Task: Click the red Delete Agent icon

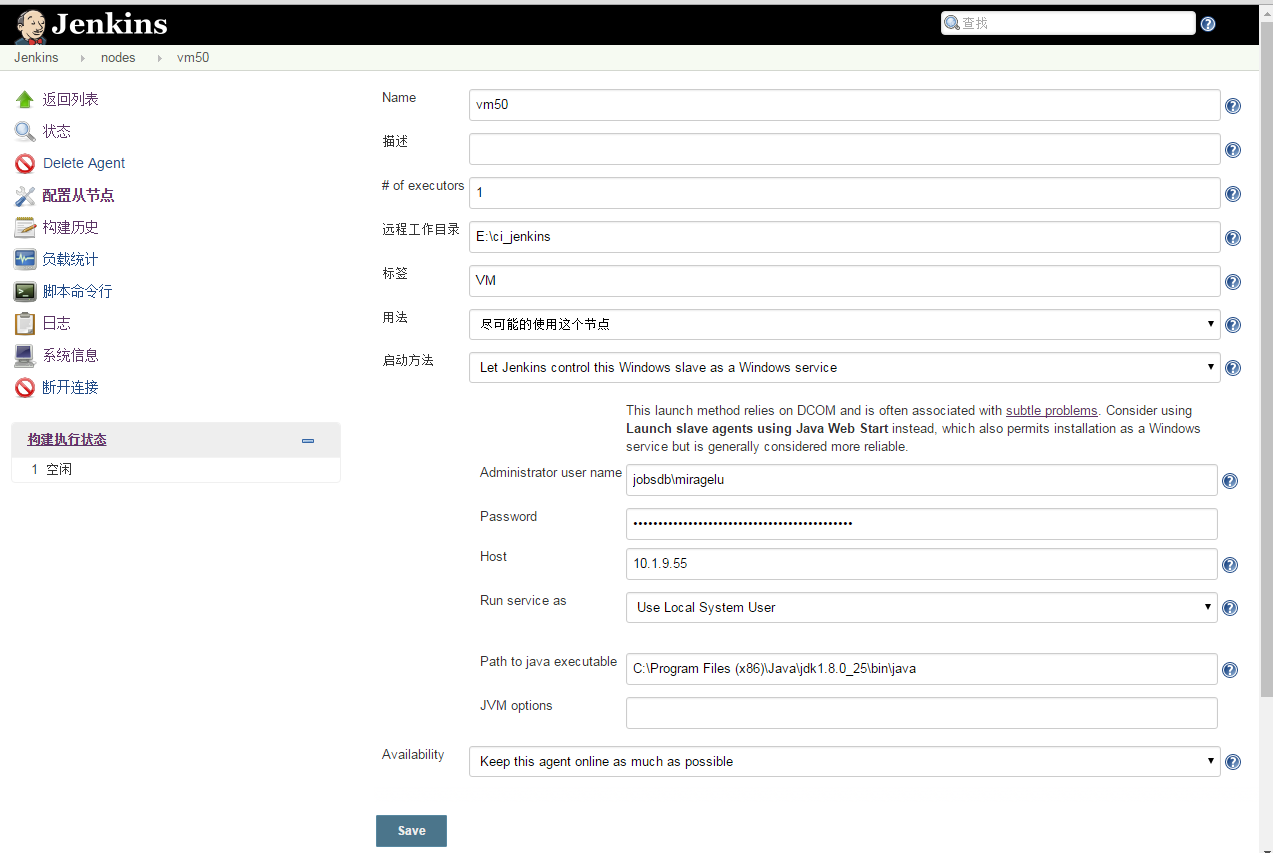Action: coord(25,164)
